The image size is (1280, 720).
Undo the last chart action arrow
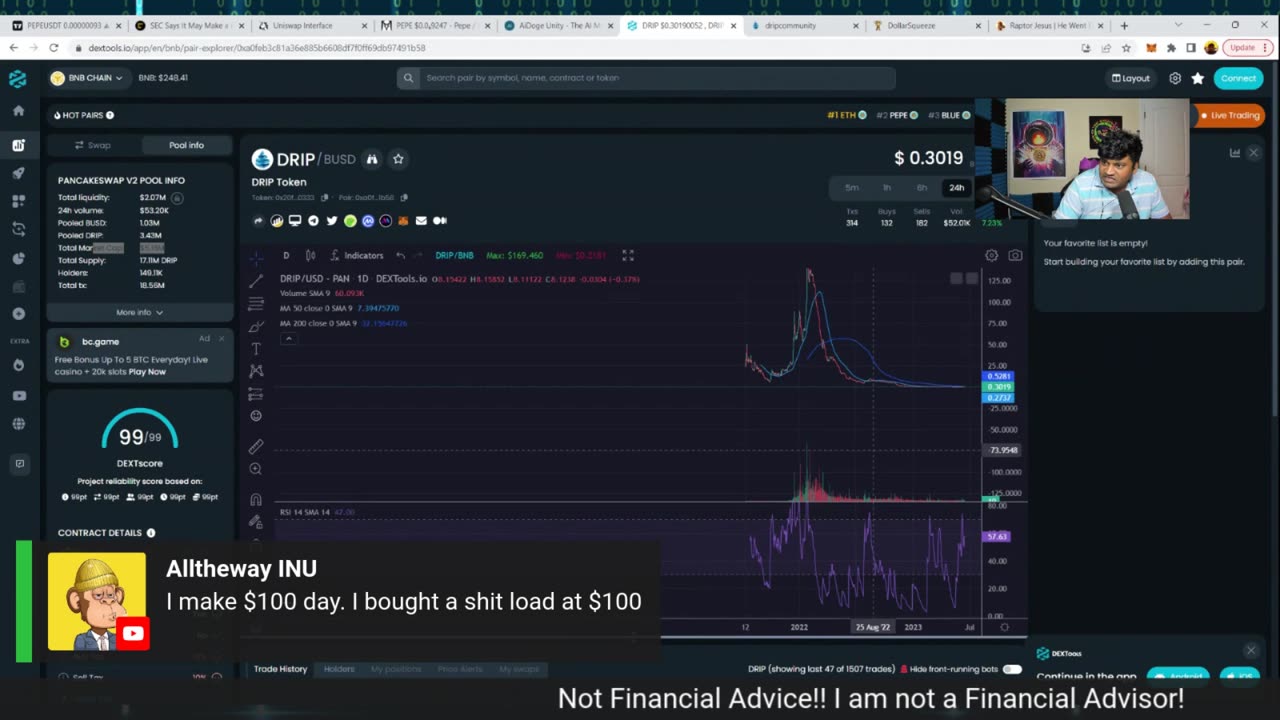(400, 256)
